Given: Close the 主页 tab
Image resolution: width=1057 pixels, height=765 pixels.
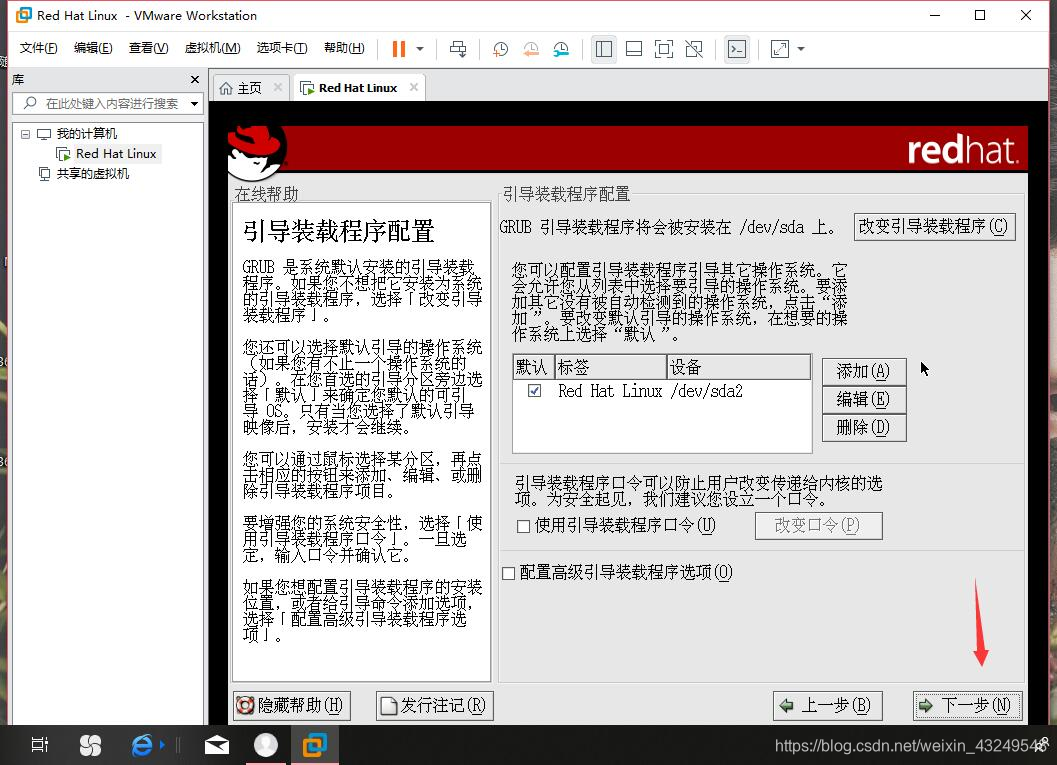Looking at the screenshot, I should (278, 87).
